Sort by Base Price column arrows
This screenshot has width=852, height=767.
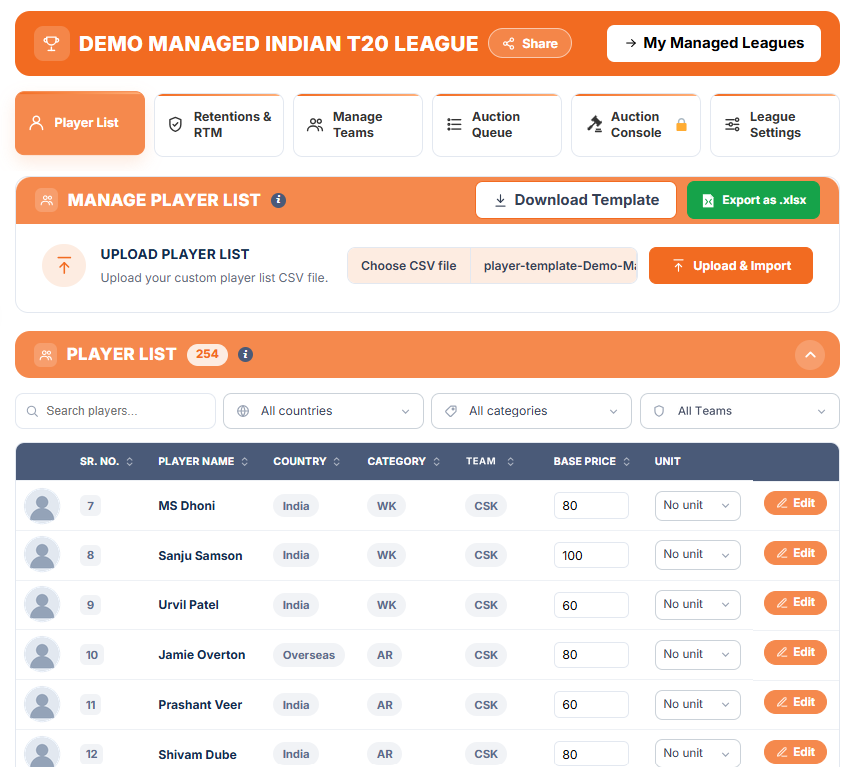pos(627,461)
